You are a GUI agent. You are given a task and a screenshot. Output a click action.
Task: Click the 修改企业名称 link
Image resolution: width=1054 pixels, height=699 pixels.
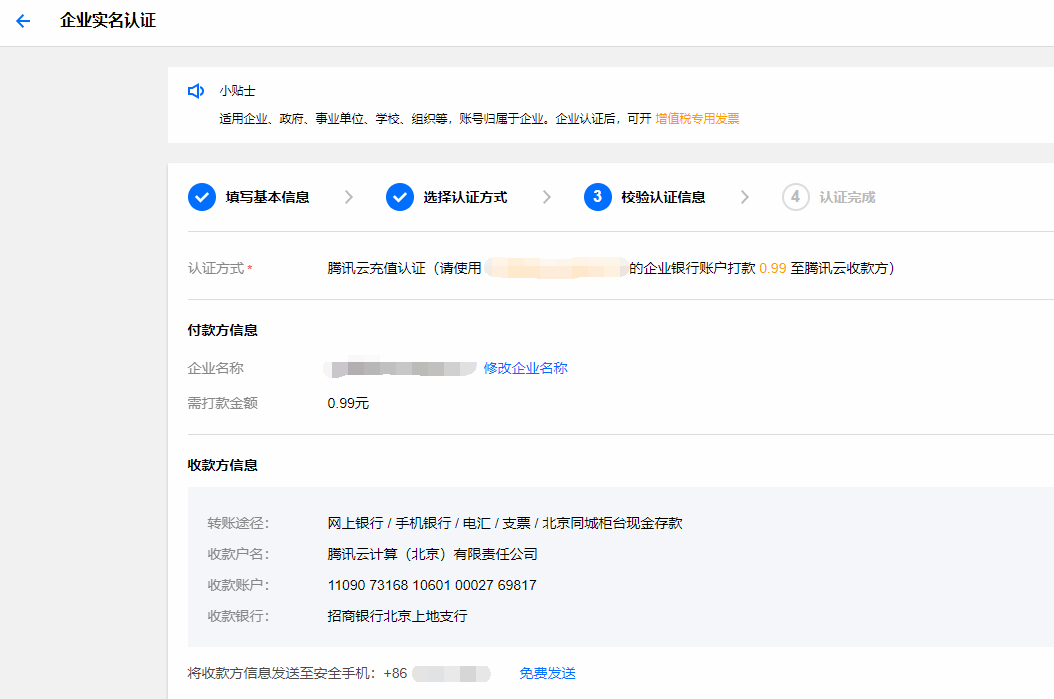(526, 368)
